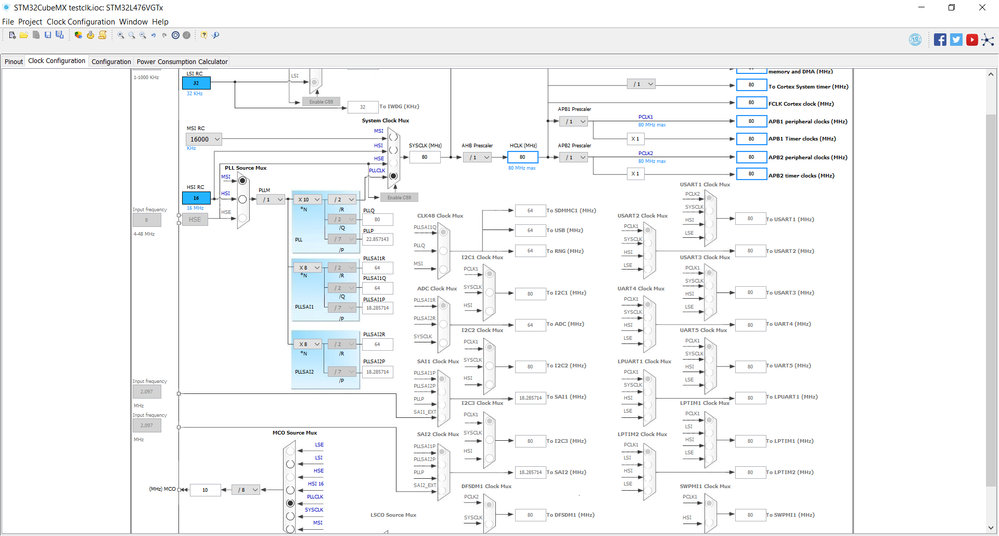999x536 pixels.
Task: Click the yellow Help question mark icon
Action: click(204, 36)
